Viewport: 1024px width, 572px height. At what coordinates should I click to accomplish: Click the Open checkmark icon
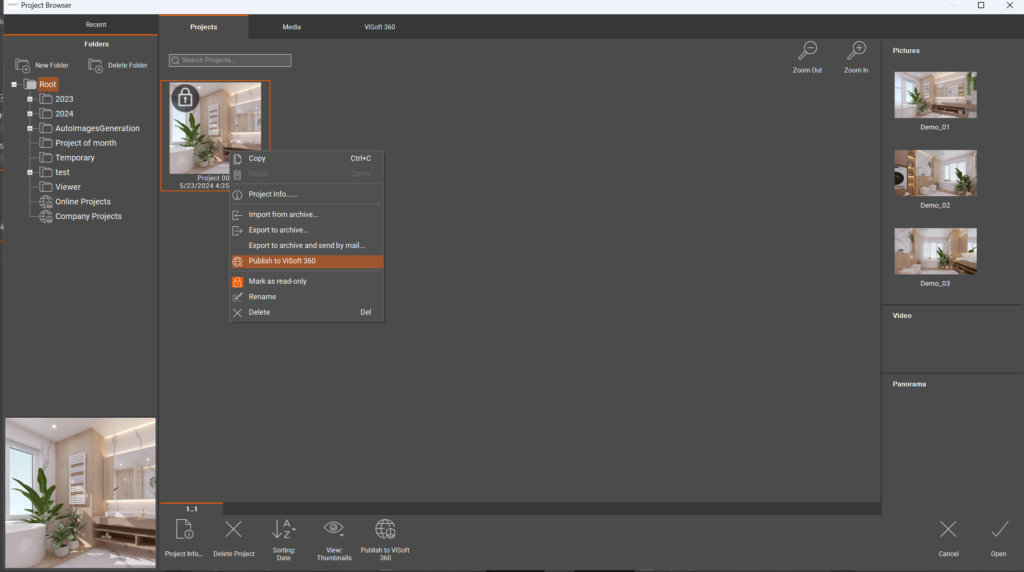click(x=999, y=529)
